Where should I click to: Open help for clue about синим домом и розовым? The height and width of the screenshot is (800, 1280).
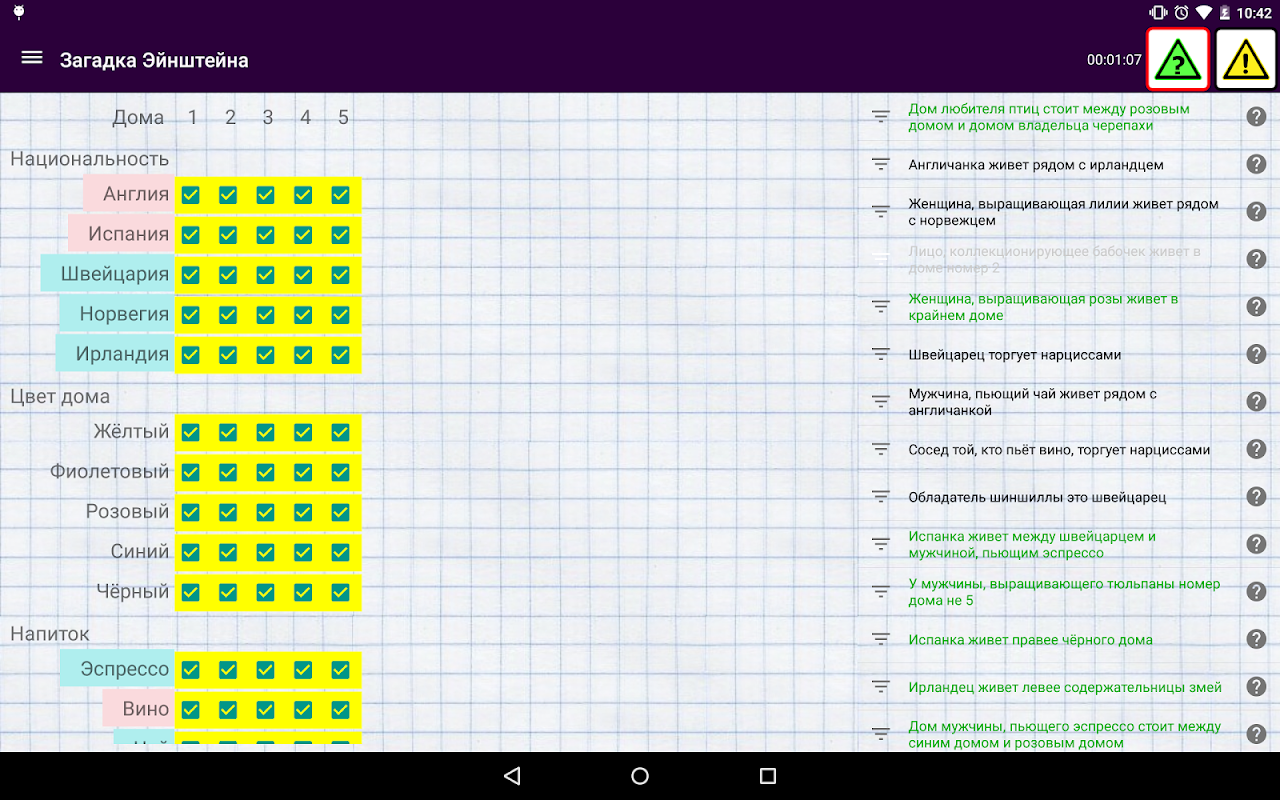[x=1256, y=734]
